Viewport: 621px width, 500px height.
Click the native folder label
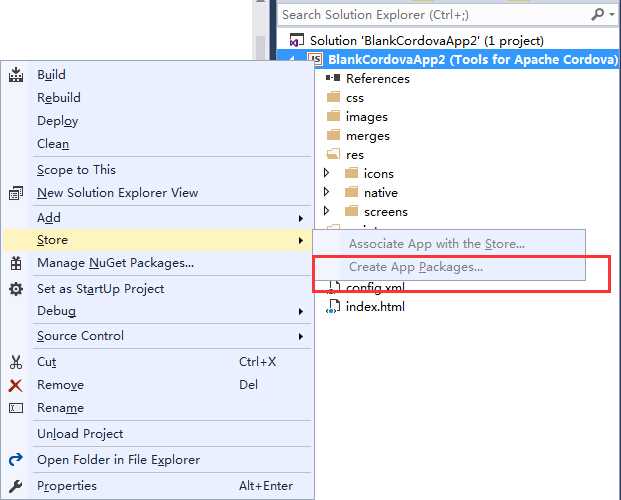381,193
